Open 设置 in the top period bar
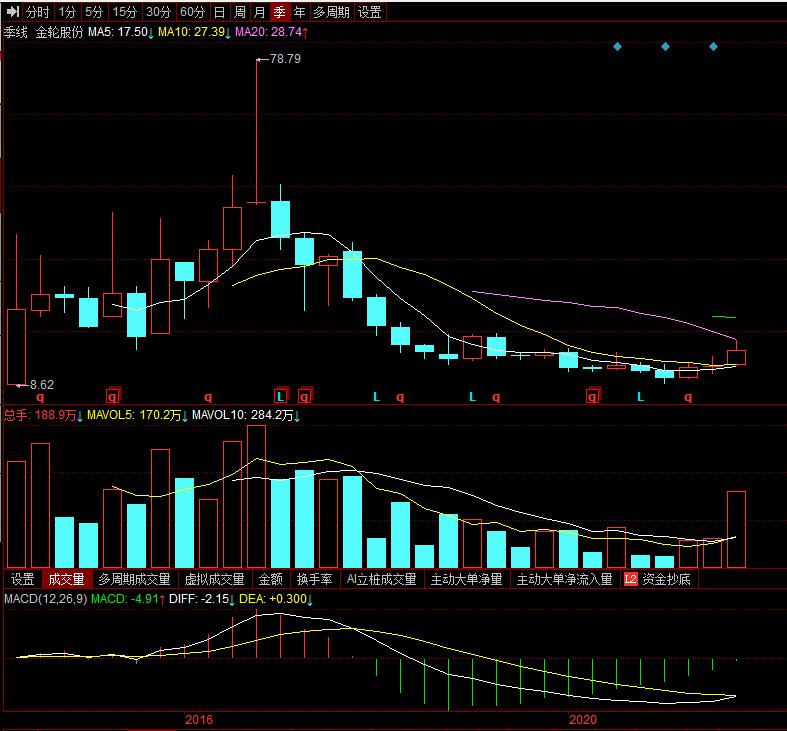 [370, 12]
